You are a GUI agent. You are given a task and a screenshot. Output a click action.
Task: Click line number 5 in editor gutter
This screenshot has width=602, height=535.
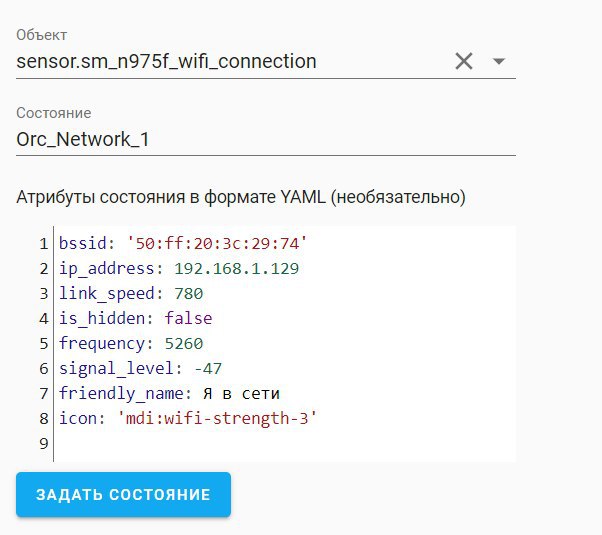44,344
